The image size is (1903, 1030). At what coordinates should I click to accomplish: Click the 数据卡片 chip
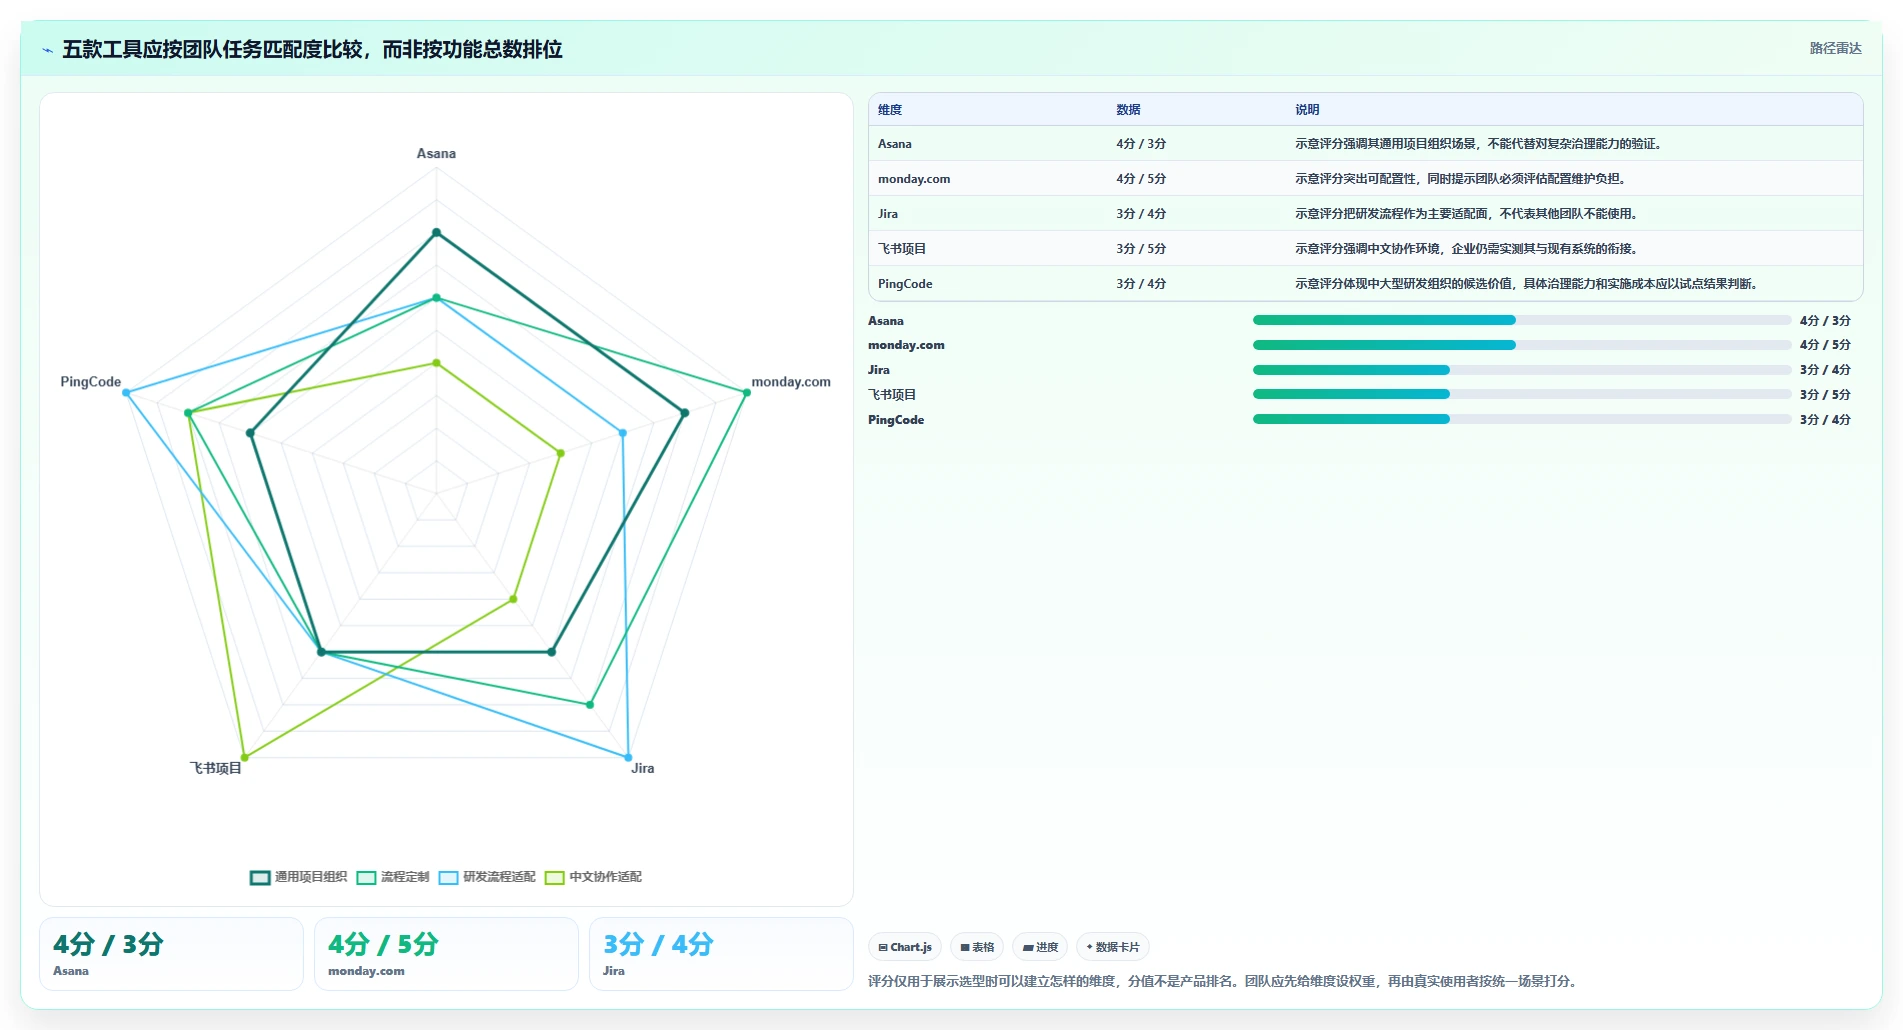1112,947
